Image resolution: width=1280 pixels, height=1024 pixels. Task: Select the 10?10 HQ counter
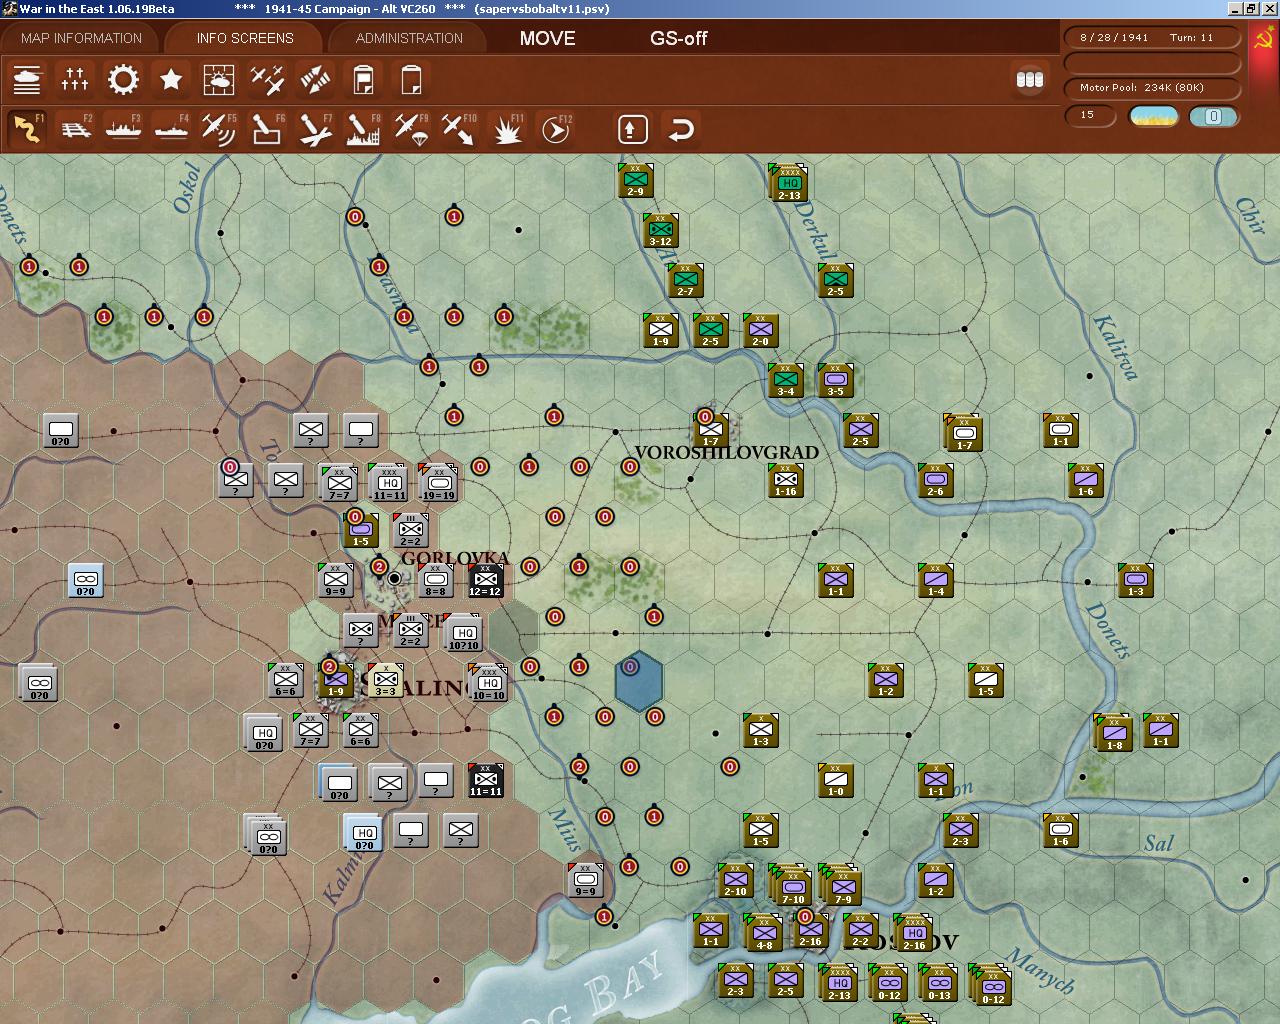[463, 633]
